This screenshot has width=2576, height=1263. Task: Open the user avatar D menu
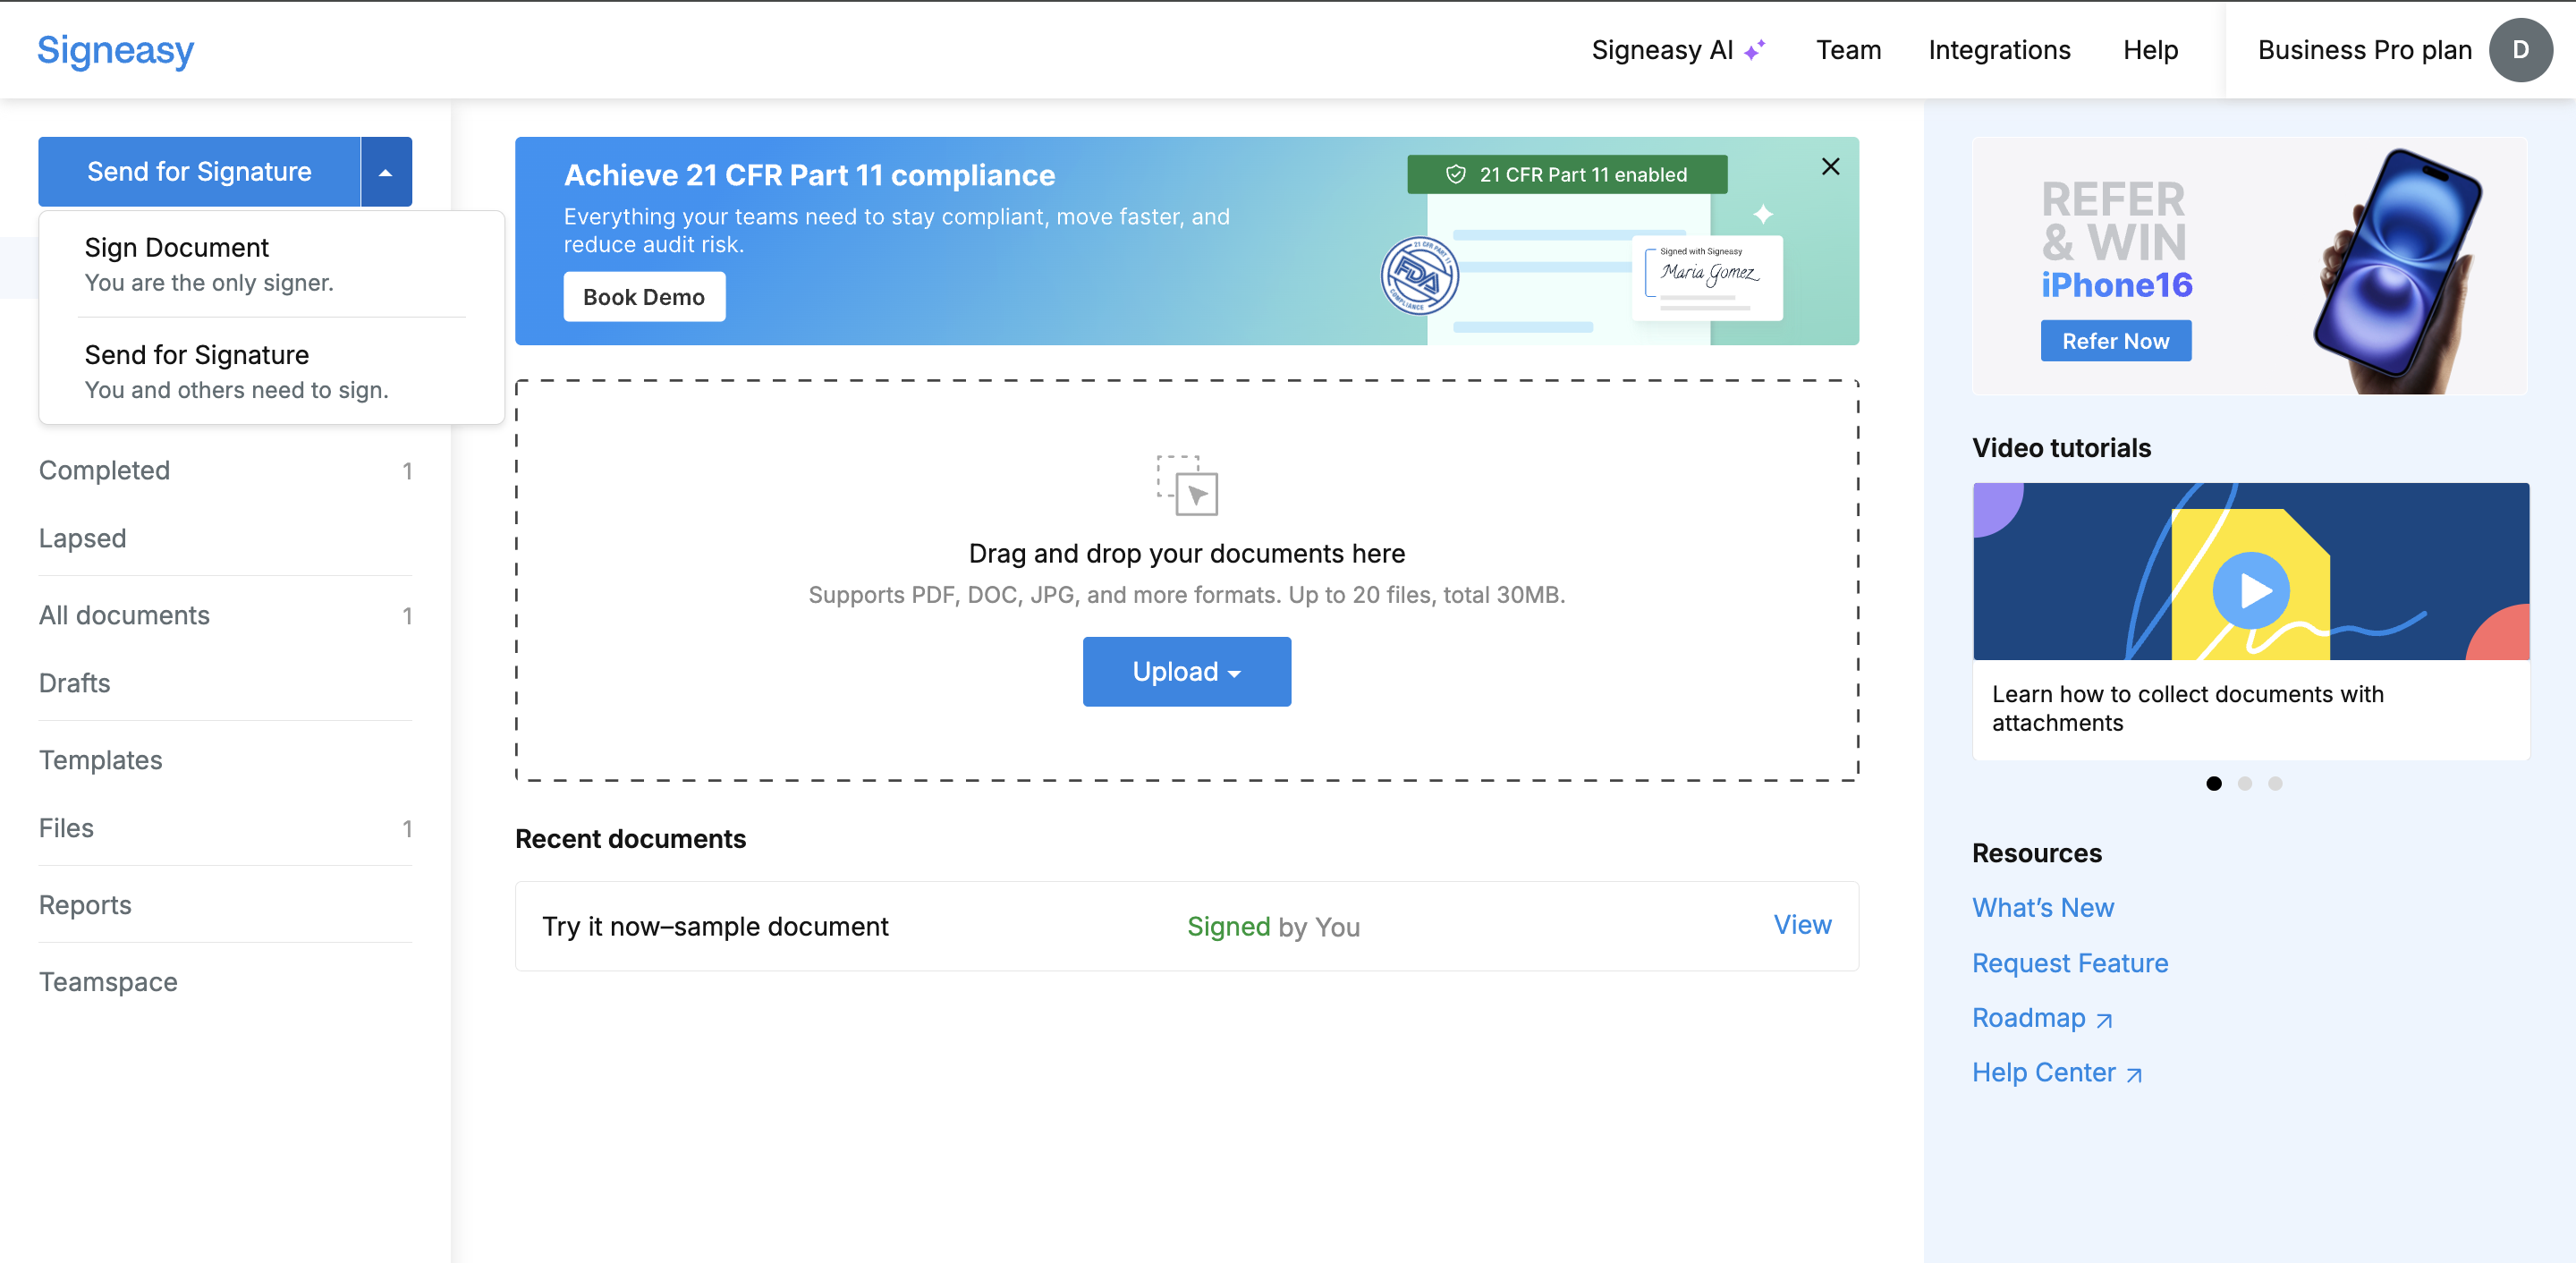pos(2520,50)
